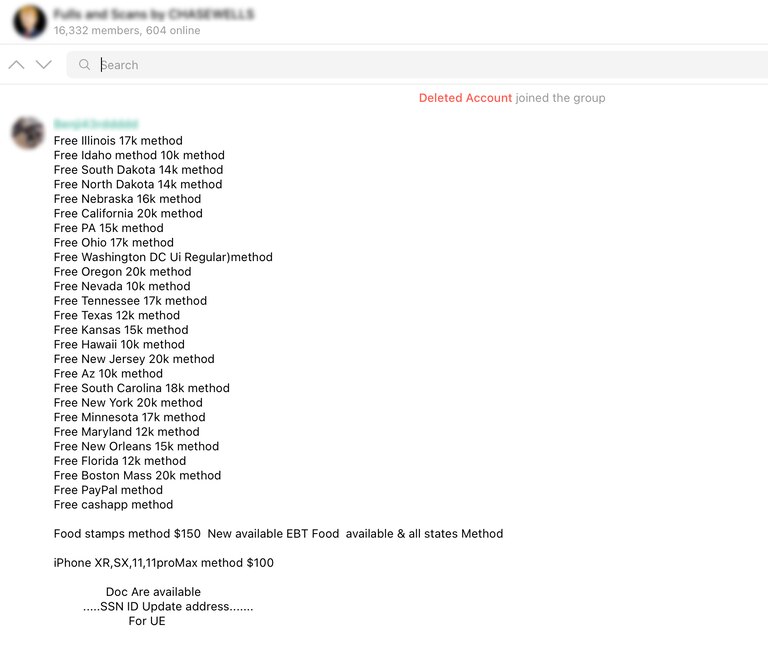This screenshot has height=645, width=768.
Task: Select 'Free New Jersey 20k method' line
Action: pyautogui.click(x=134, y=359)
